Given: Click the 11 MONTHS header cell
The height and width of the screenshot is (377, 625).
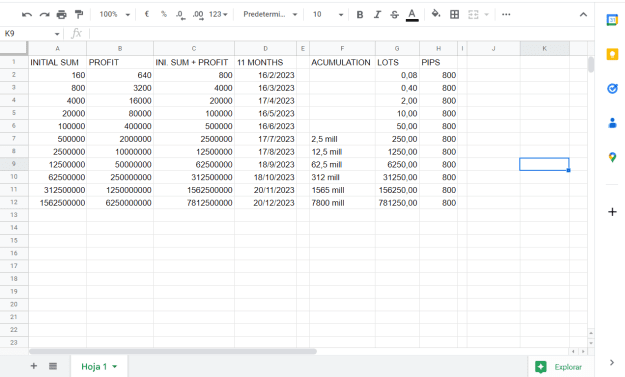Looking at the screenshot, I should tap(265, 62).
